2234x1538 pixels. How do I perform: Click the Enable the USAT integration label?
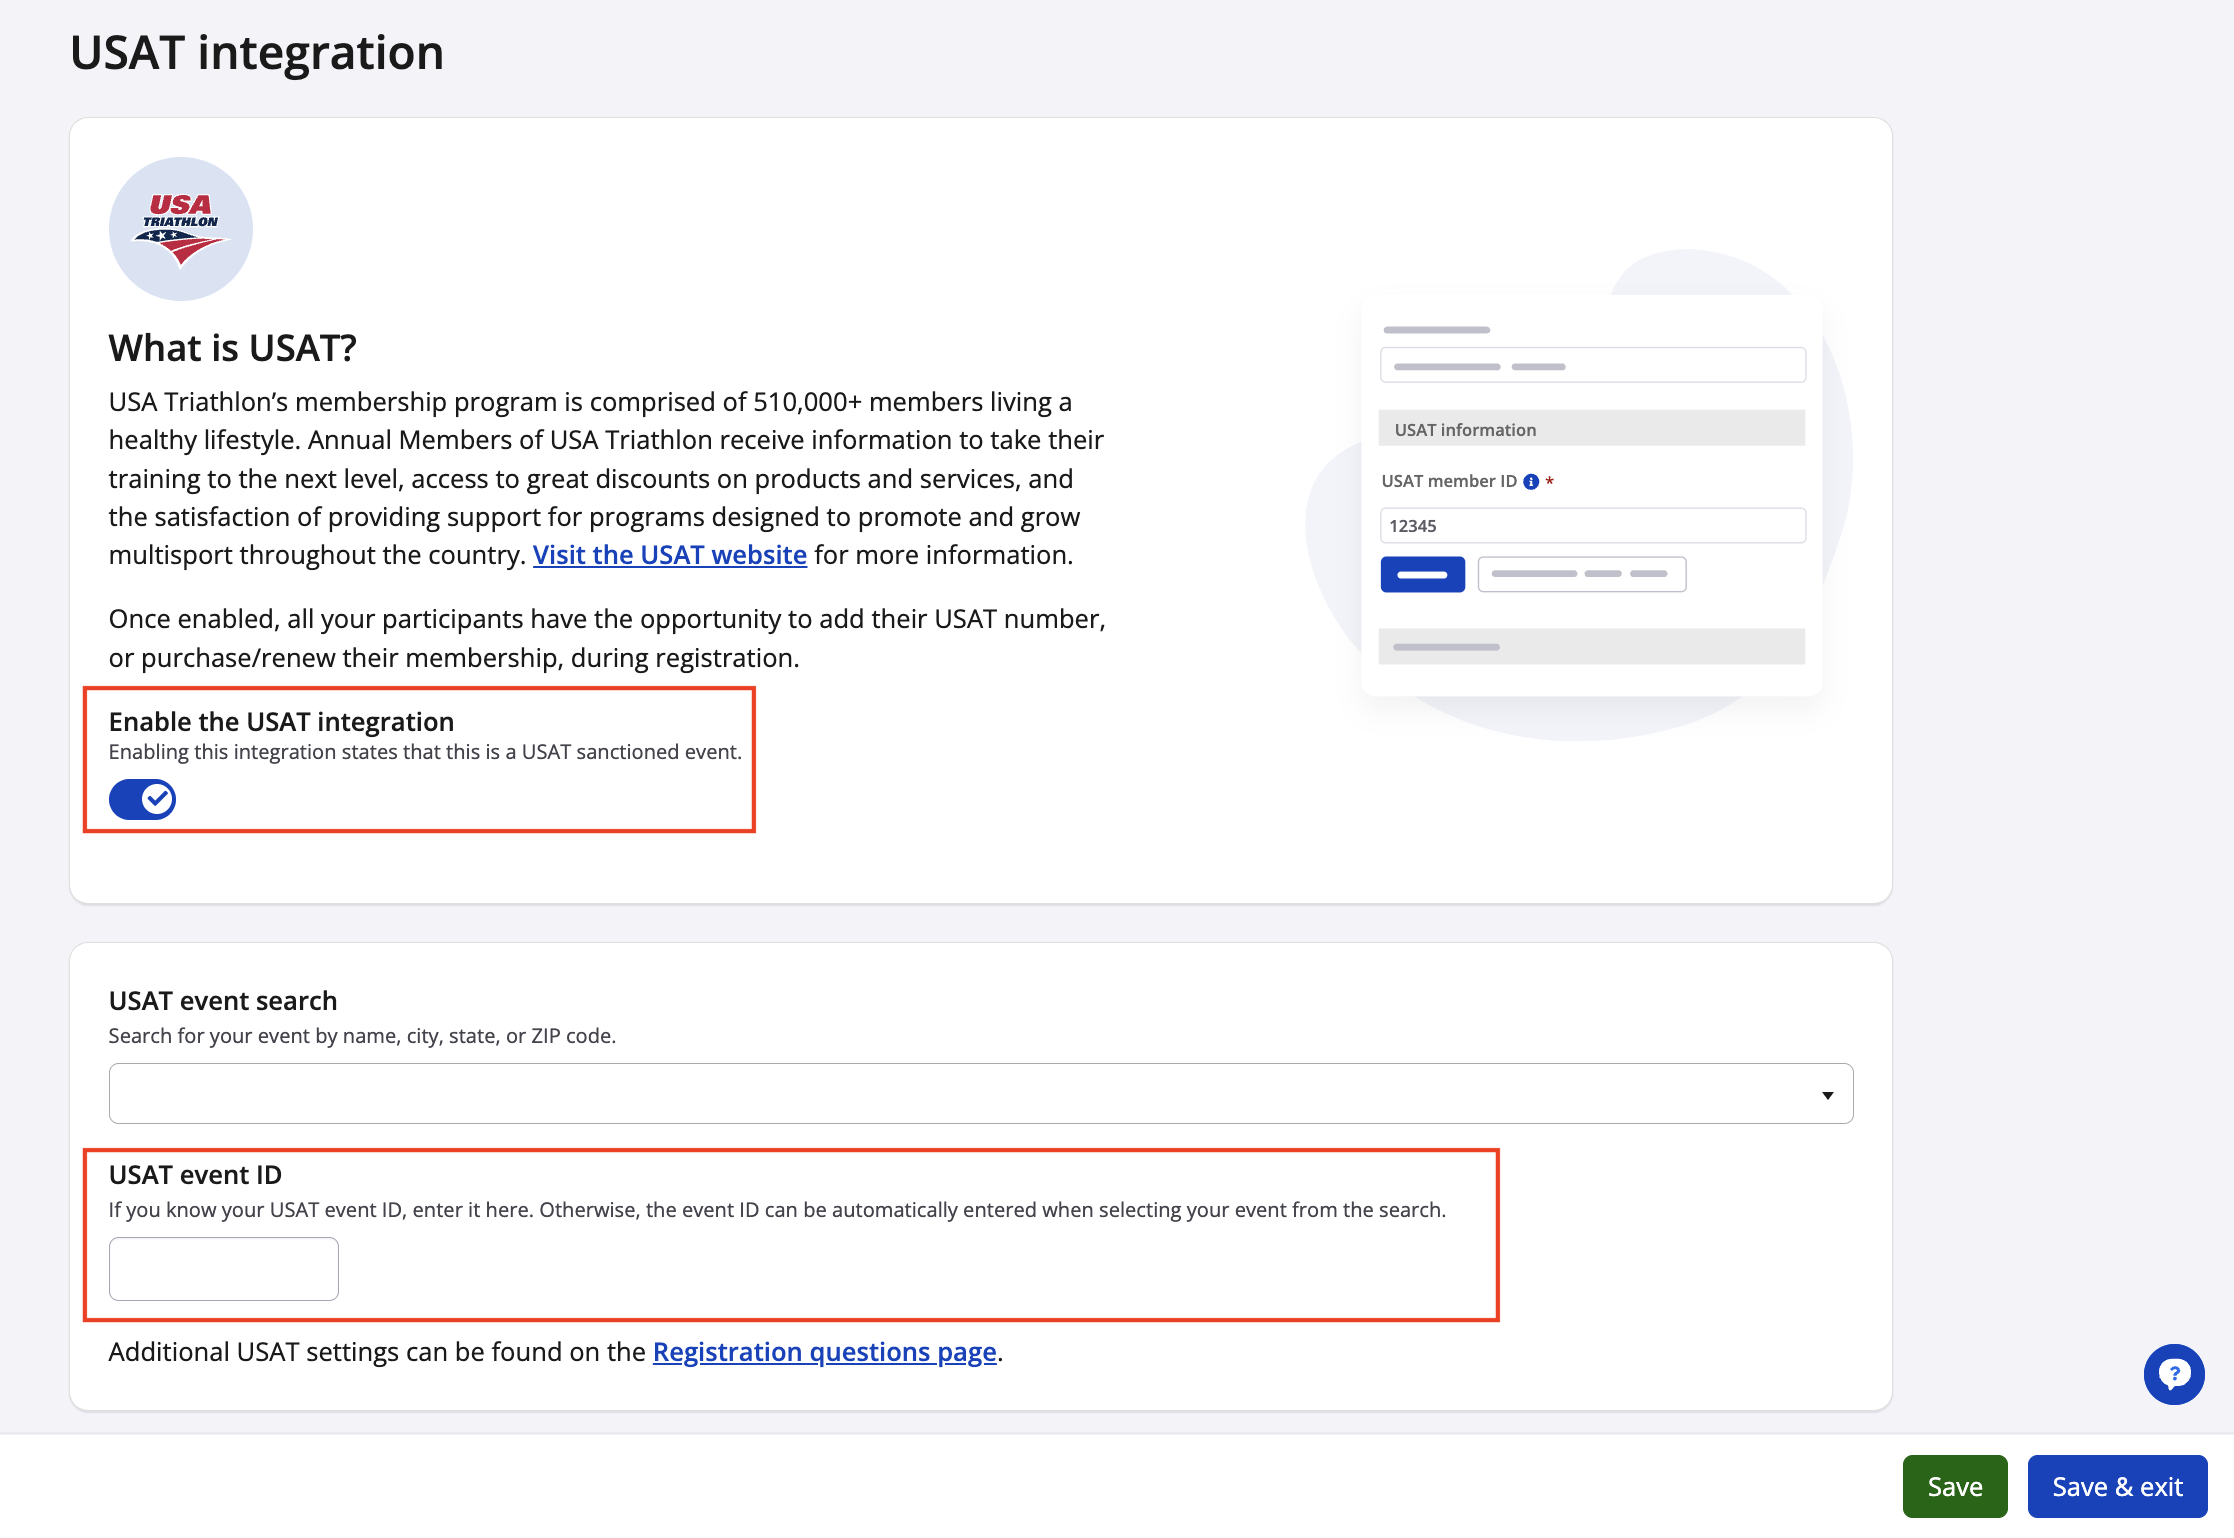(281, 721)
